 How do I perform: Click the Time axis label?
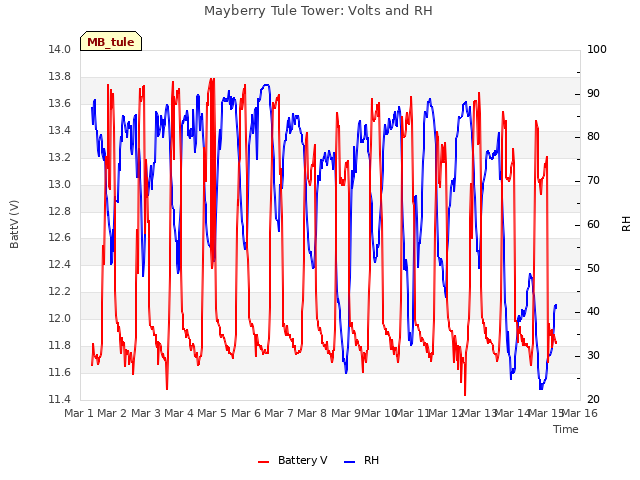566,429
